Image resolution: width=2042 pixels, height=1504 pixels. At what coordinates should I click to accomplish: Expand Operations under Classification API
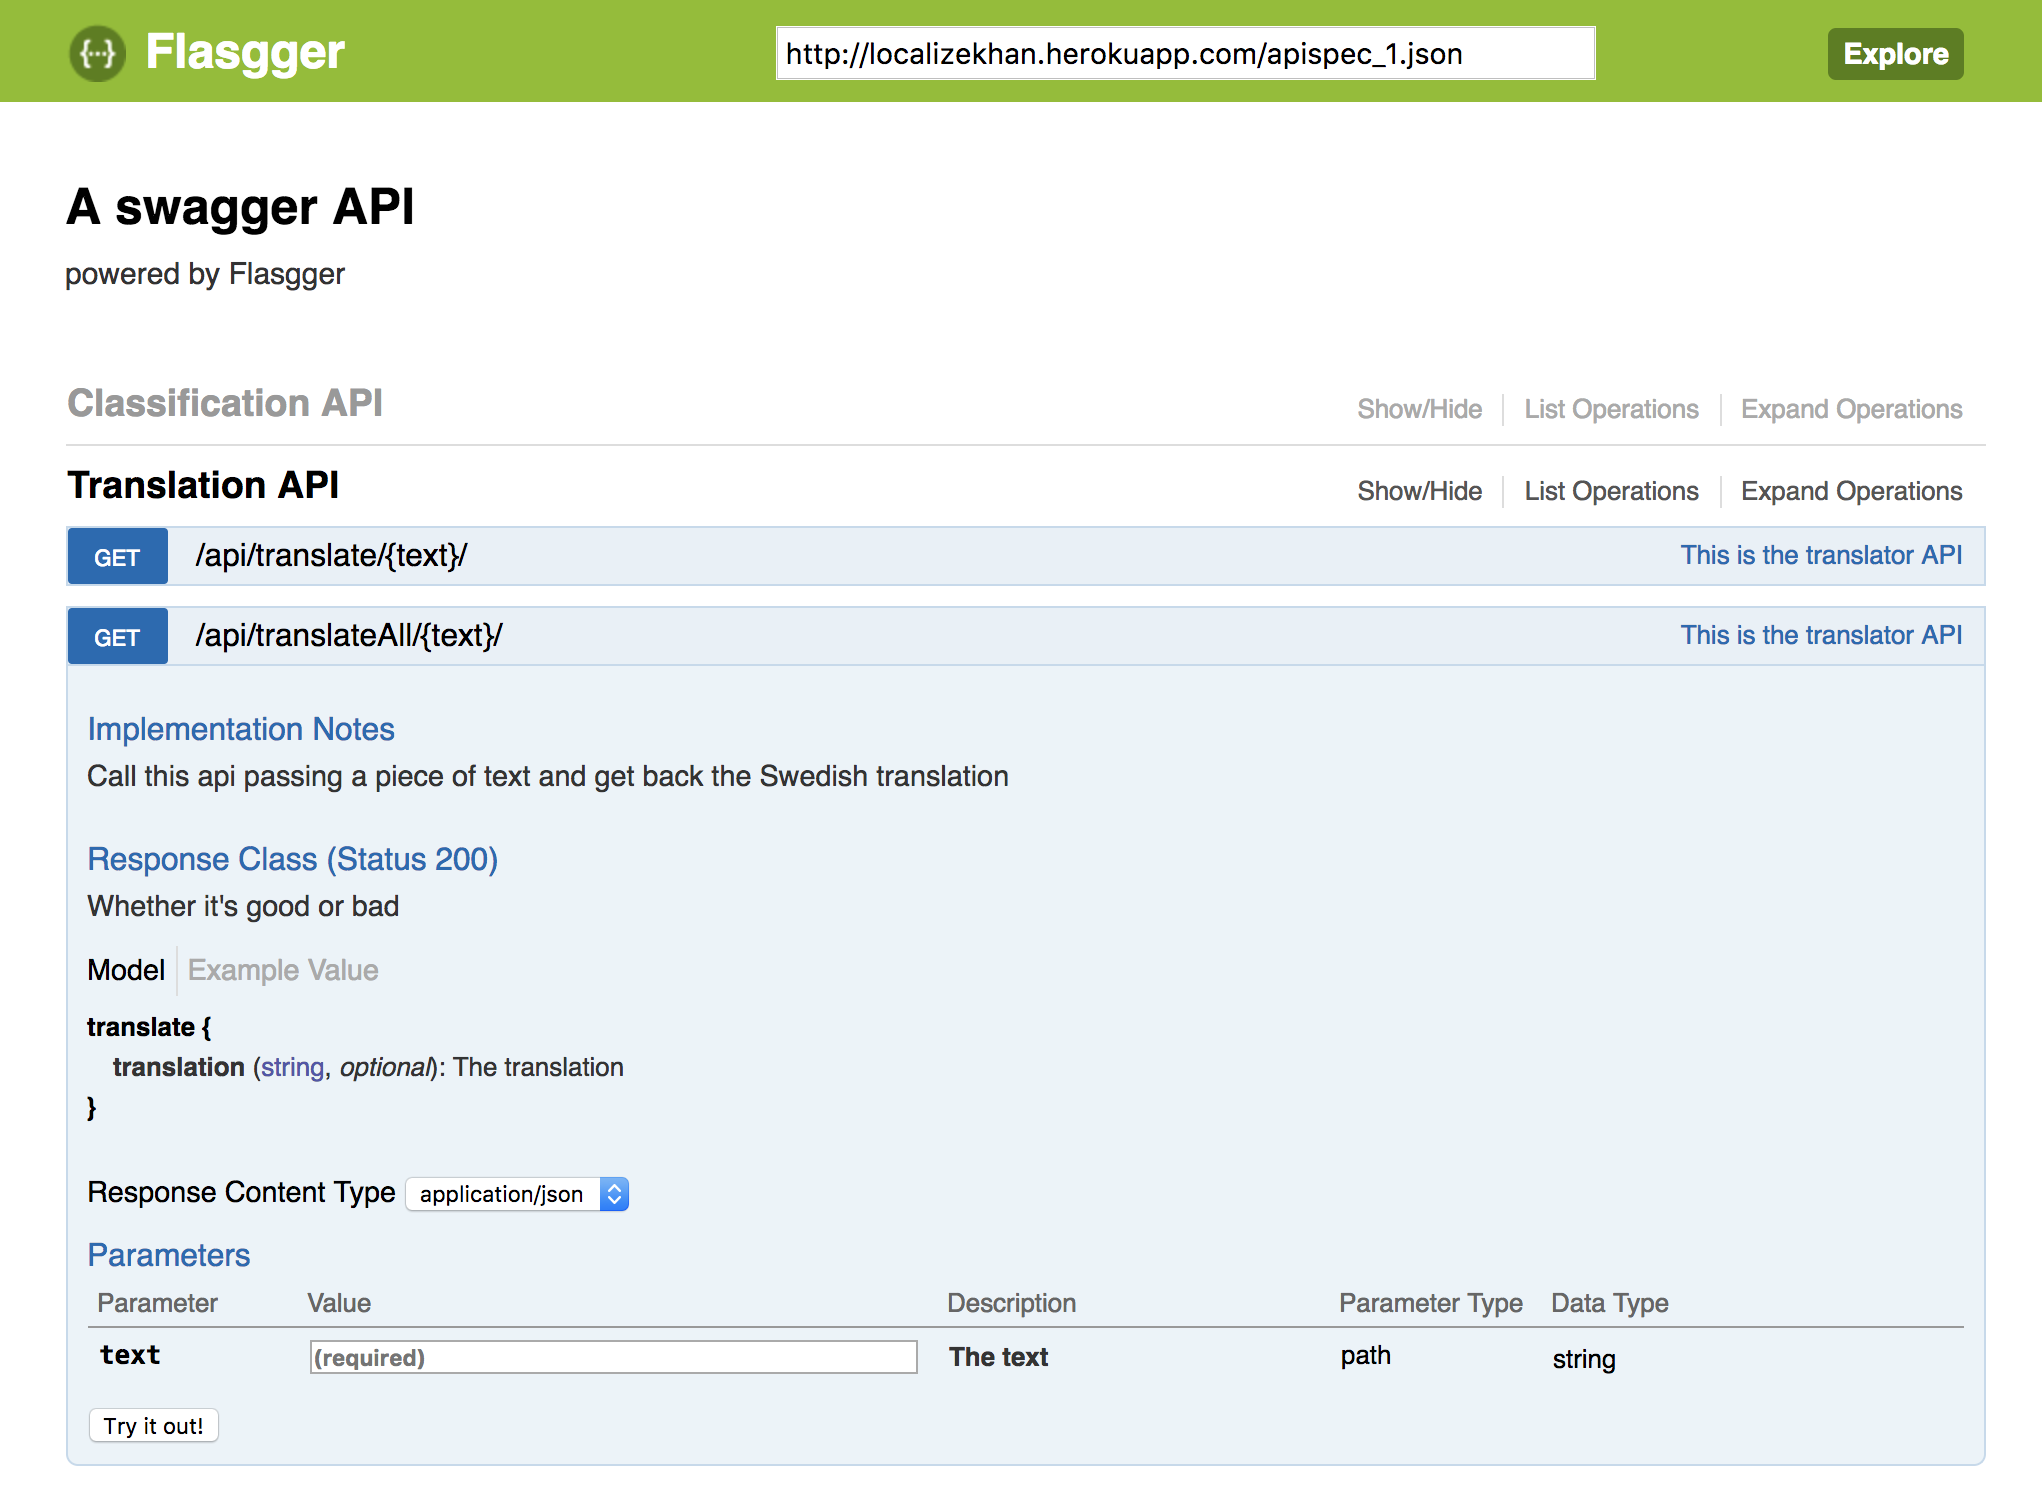(x=1850, y=409)
